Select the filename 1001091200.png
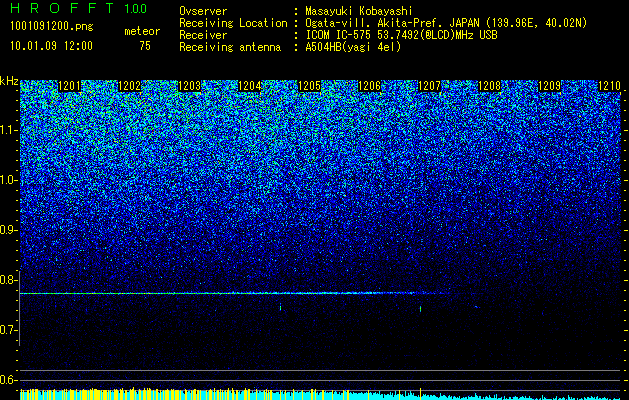Image resolution: width=629 pixels, height=400 pixels. (52, 27)
